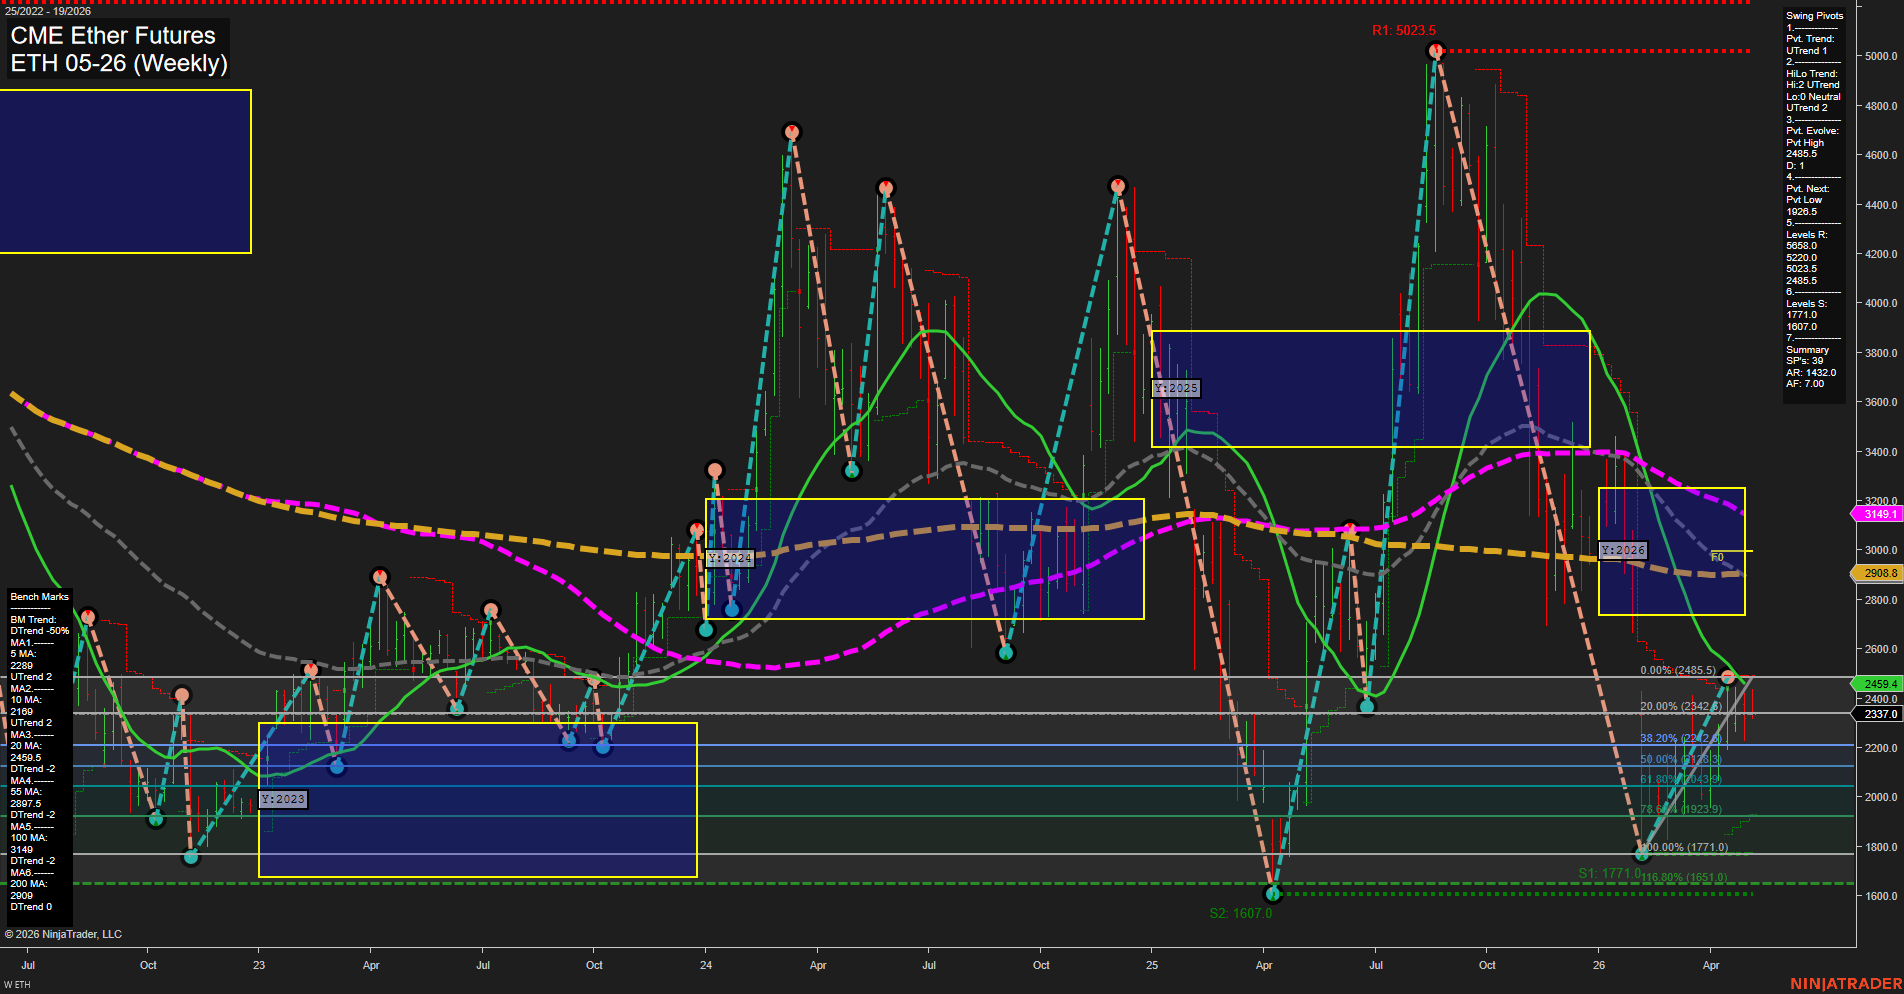This screenshot has height=994, width=1904.
Task: Click the green 2459.4 price marker
Action: point(1877,684)
